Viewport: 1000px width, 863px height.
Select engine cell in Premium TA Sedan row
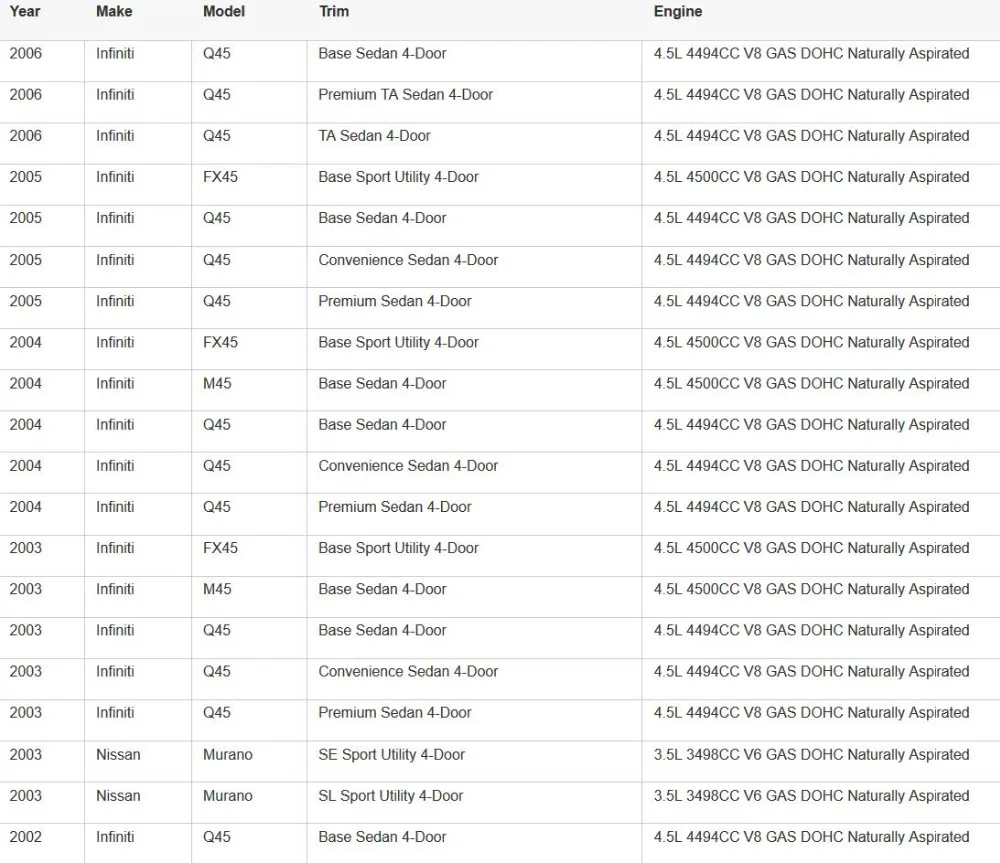coord(811,94)
